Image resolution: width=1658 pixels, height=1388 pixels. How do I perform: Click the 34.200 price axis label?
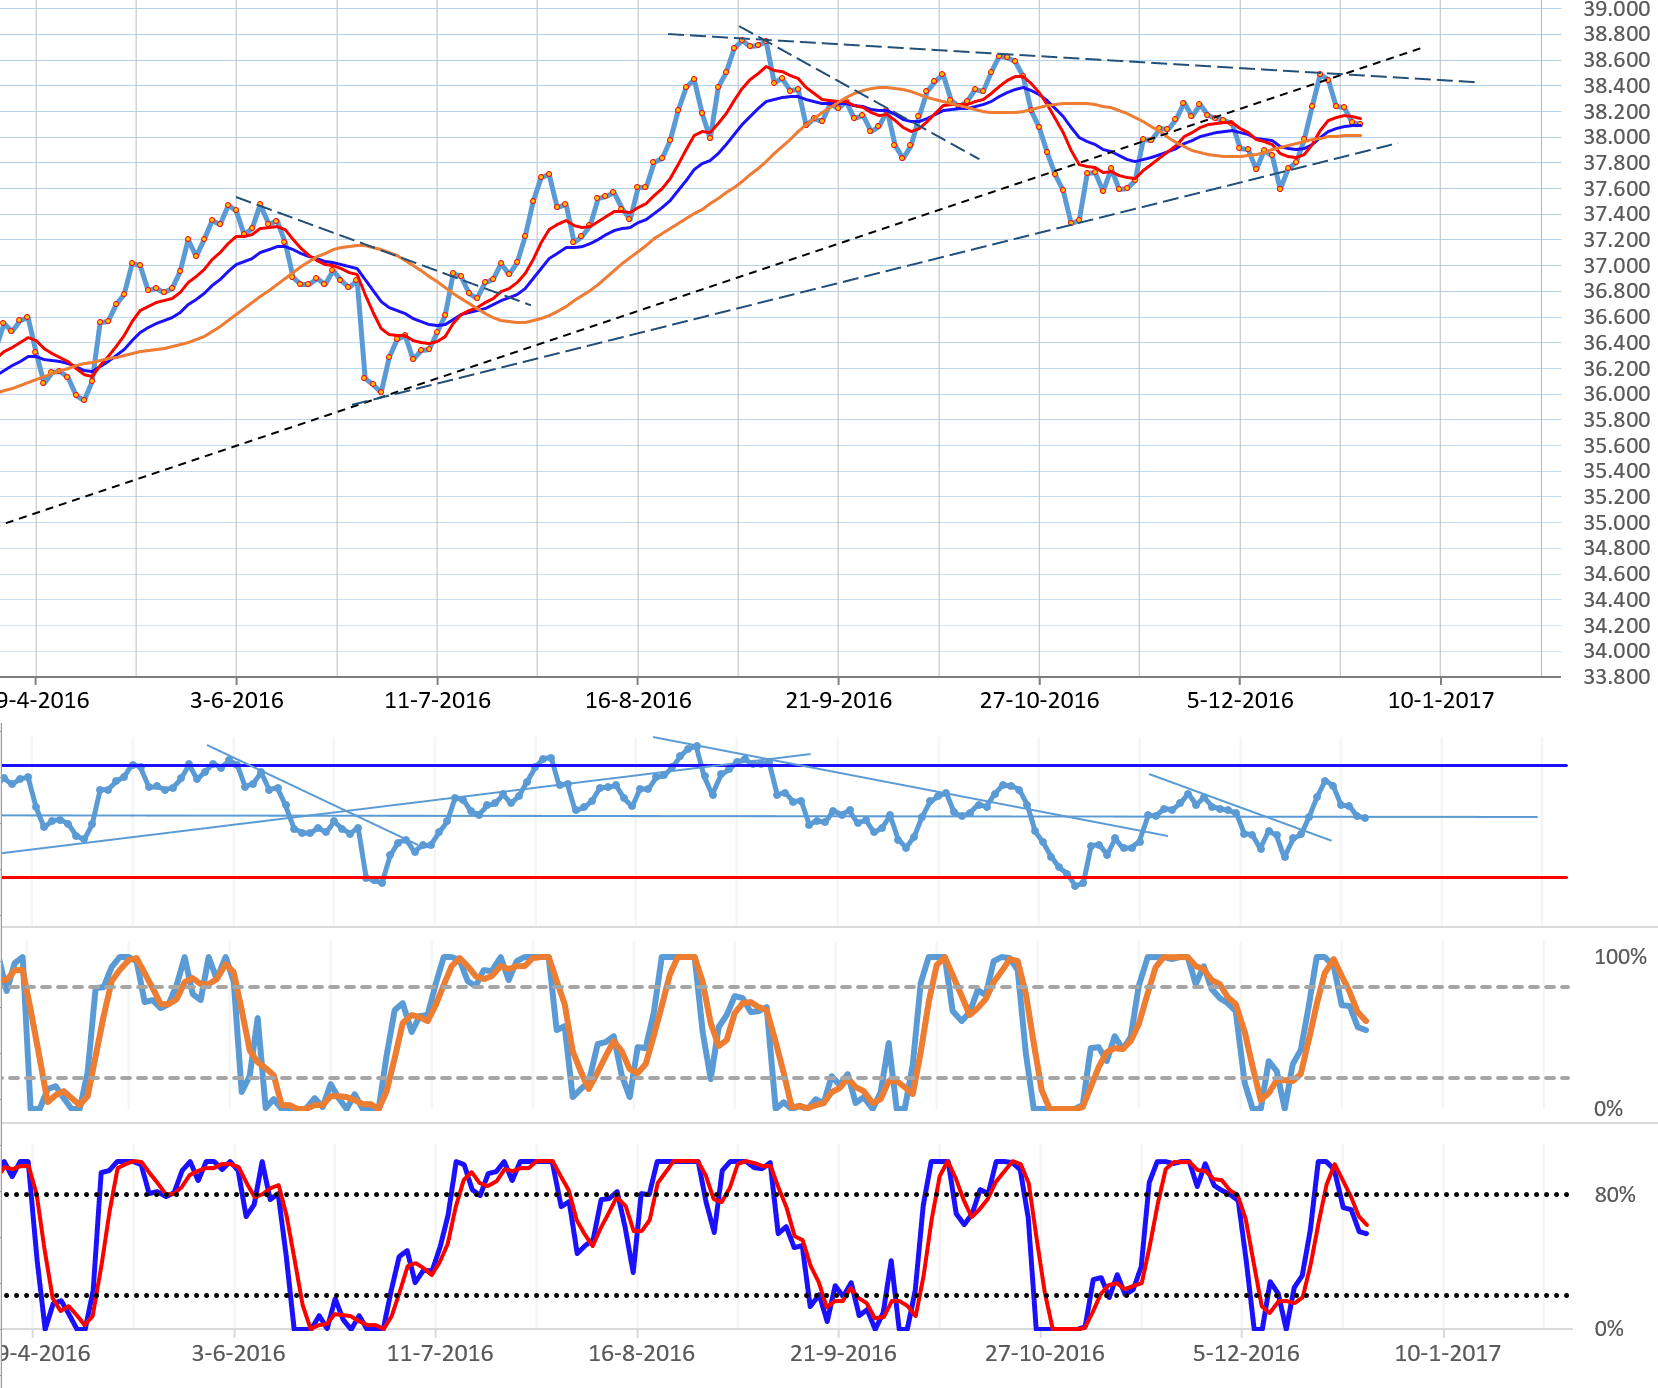[1616, 626]
